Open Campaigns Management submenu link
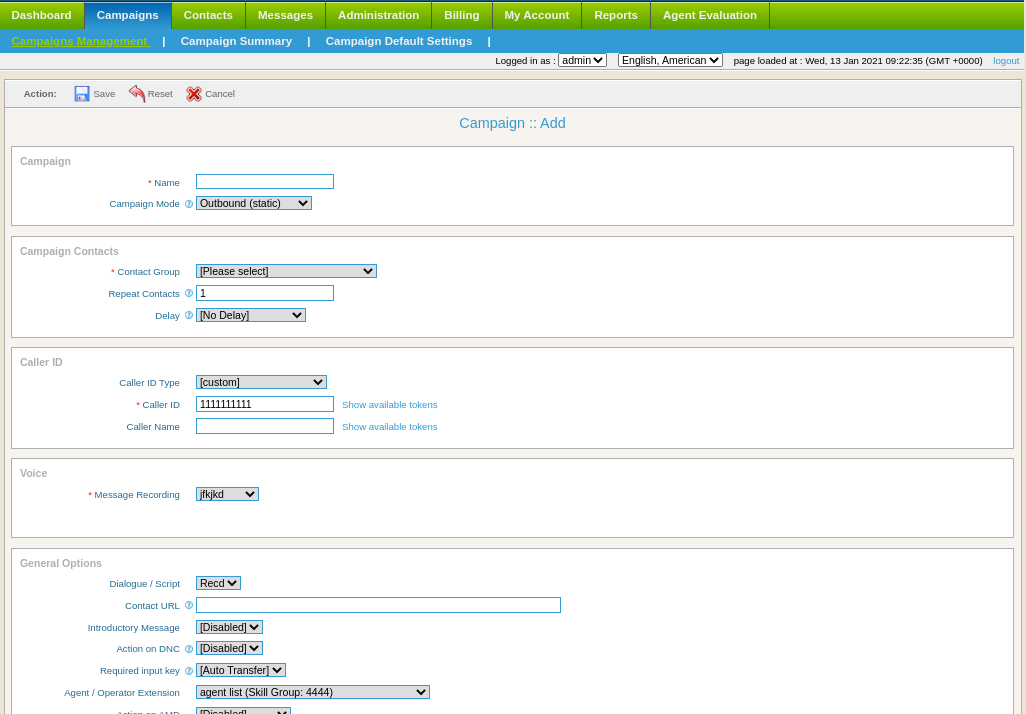The image size is (1026, 714). coord(80,41)
